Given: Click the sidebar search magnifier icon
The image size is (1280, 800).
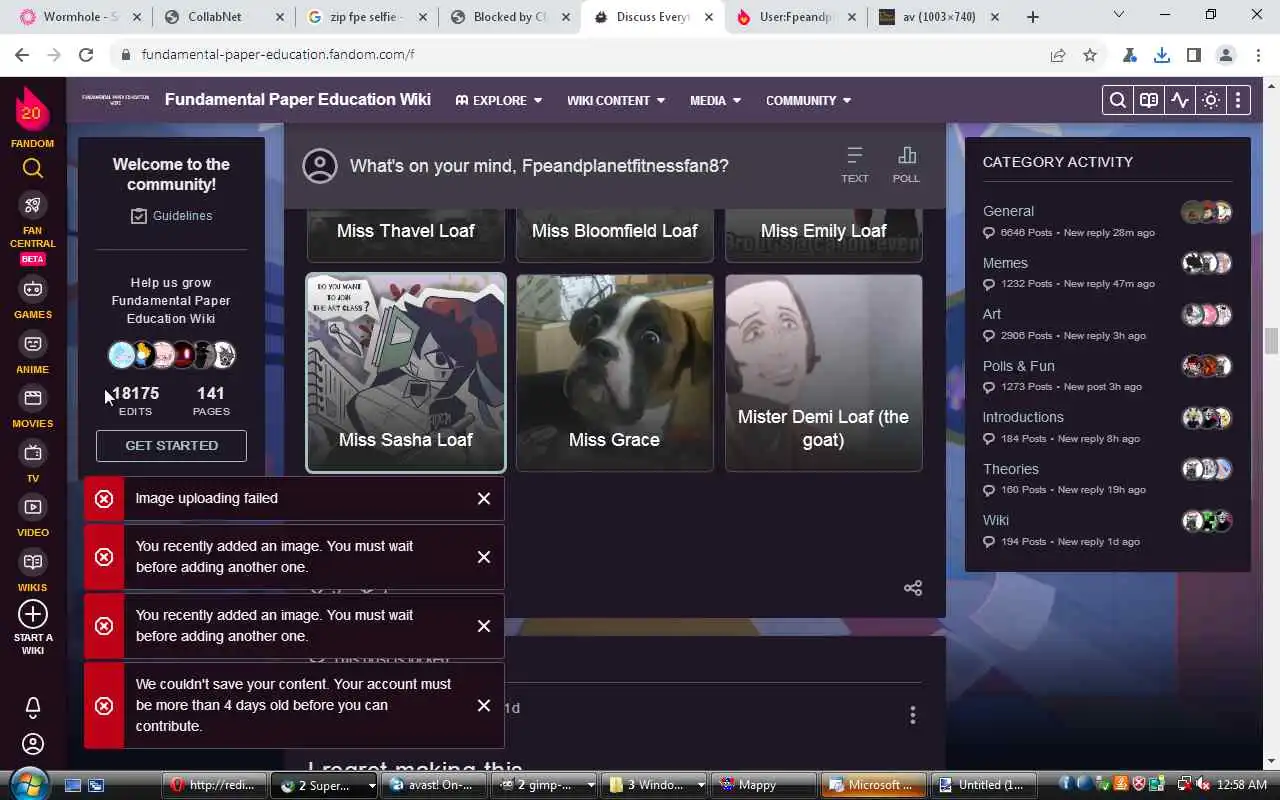Looking at the screenshot, I should pos(33,168).
